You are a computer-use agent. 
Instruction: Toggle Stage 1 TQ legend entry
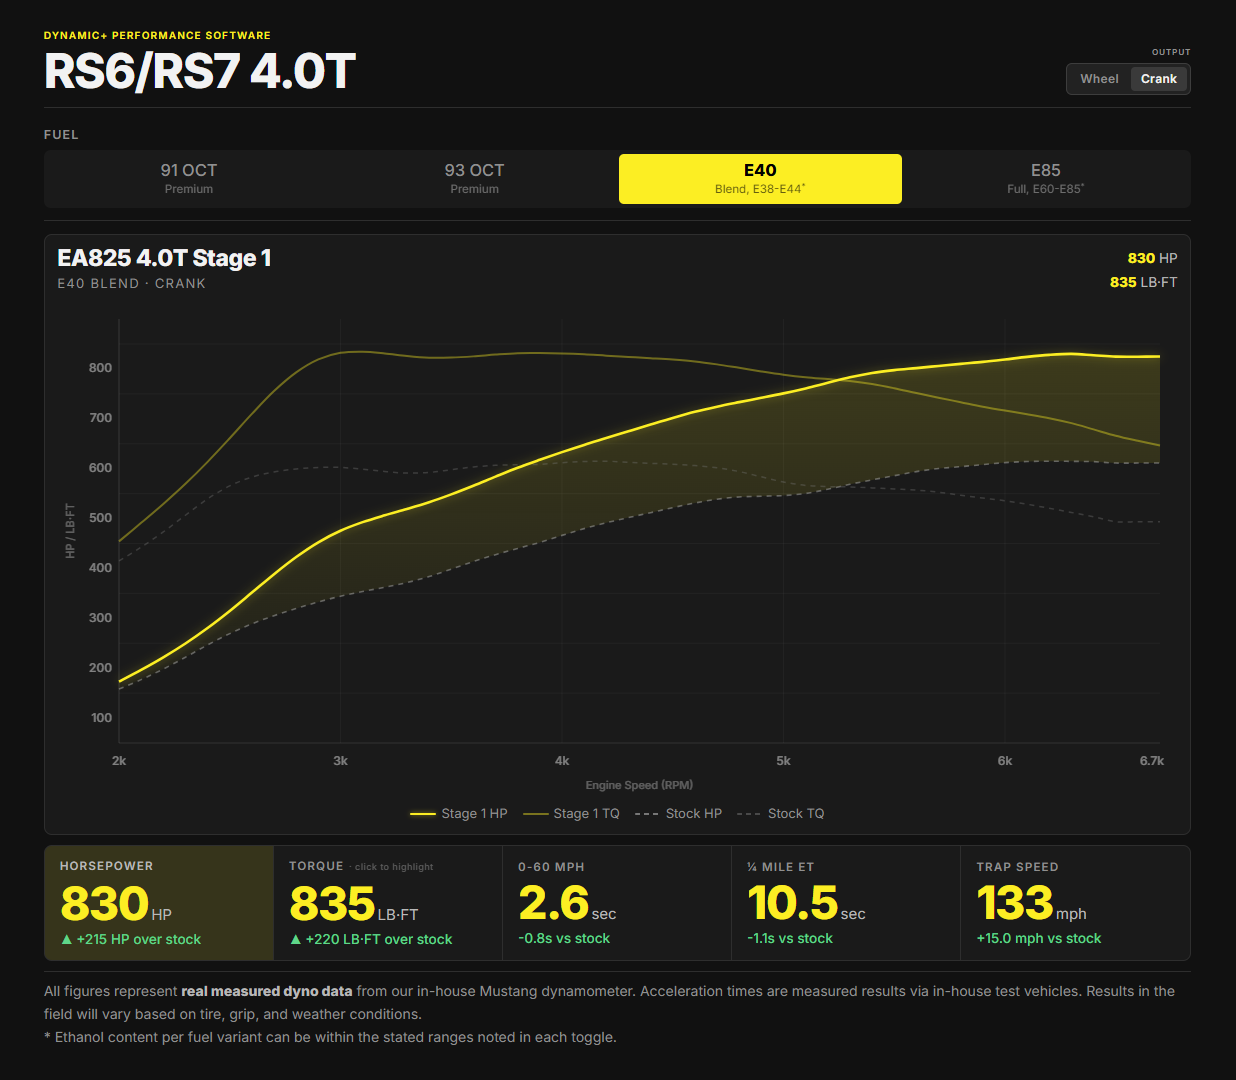(x=571, y=814)
